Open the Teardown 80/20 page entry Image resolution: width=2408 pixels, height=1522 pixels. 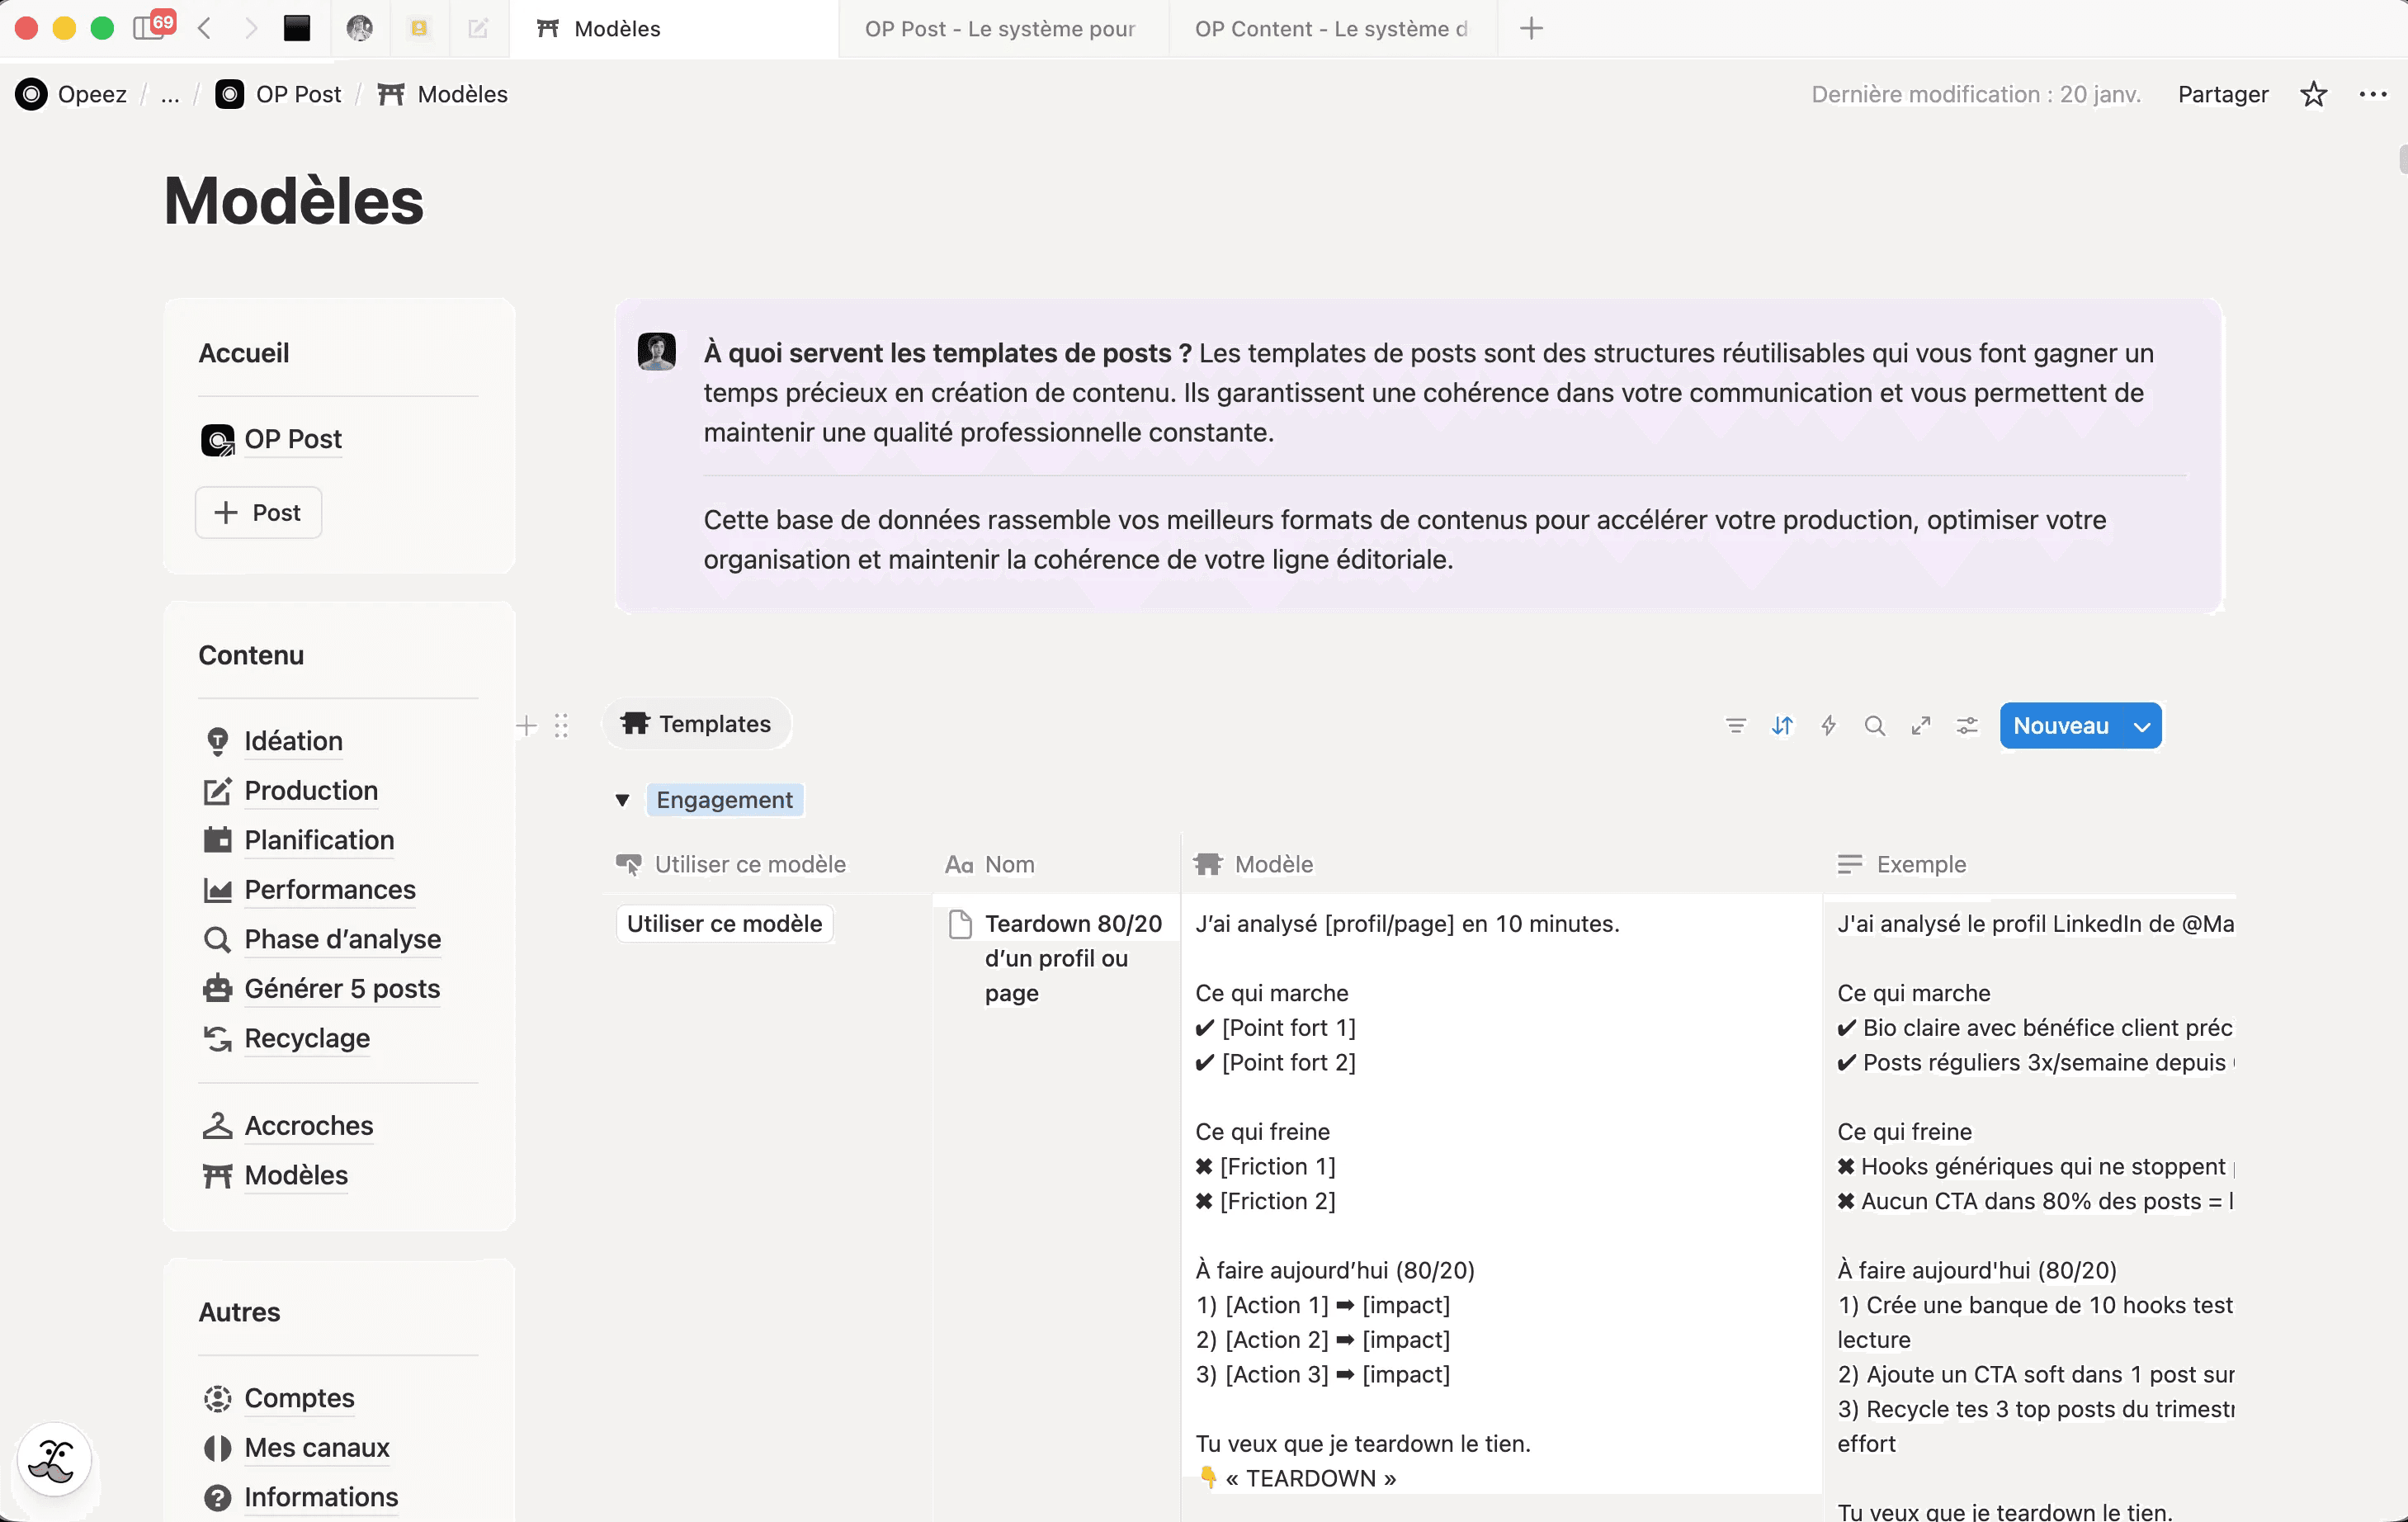point(1072,923)
